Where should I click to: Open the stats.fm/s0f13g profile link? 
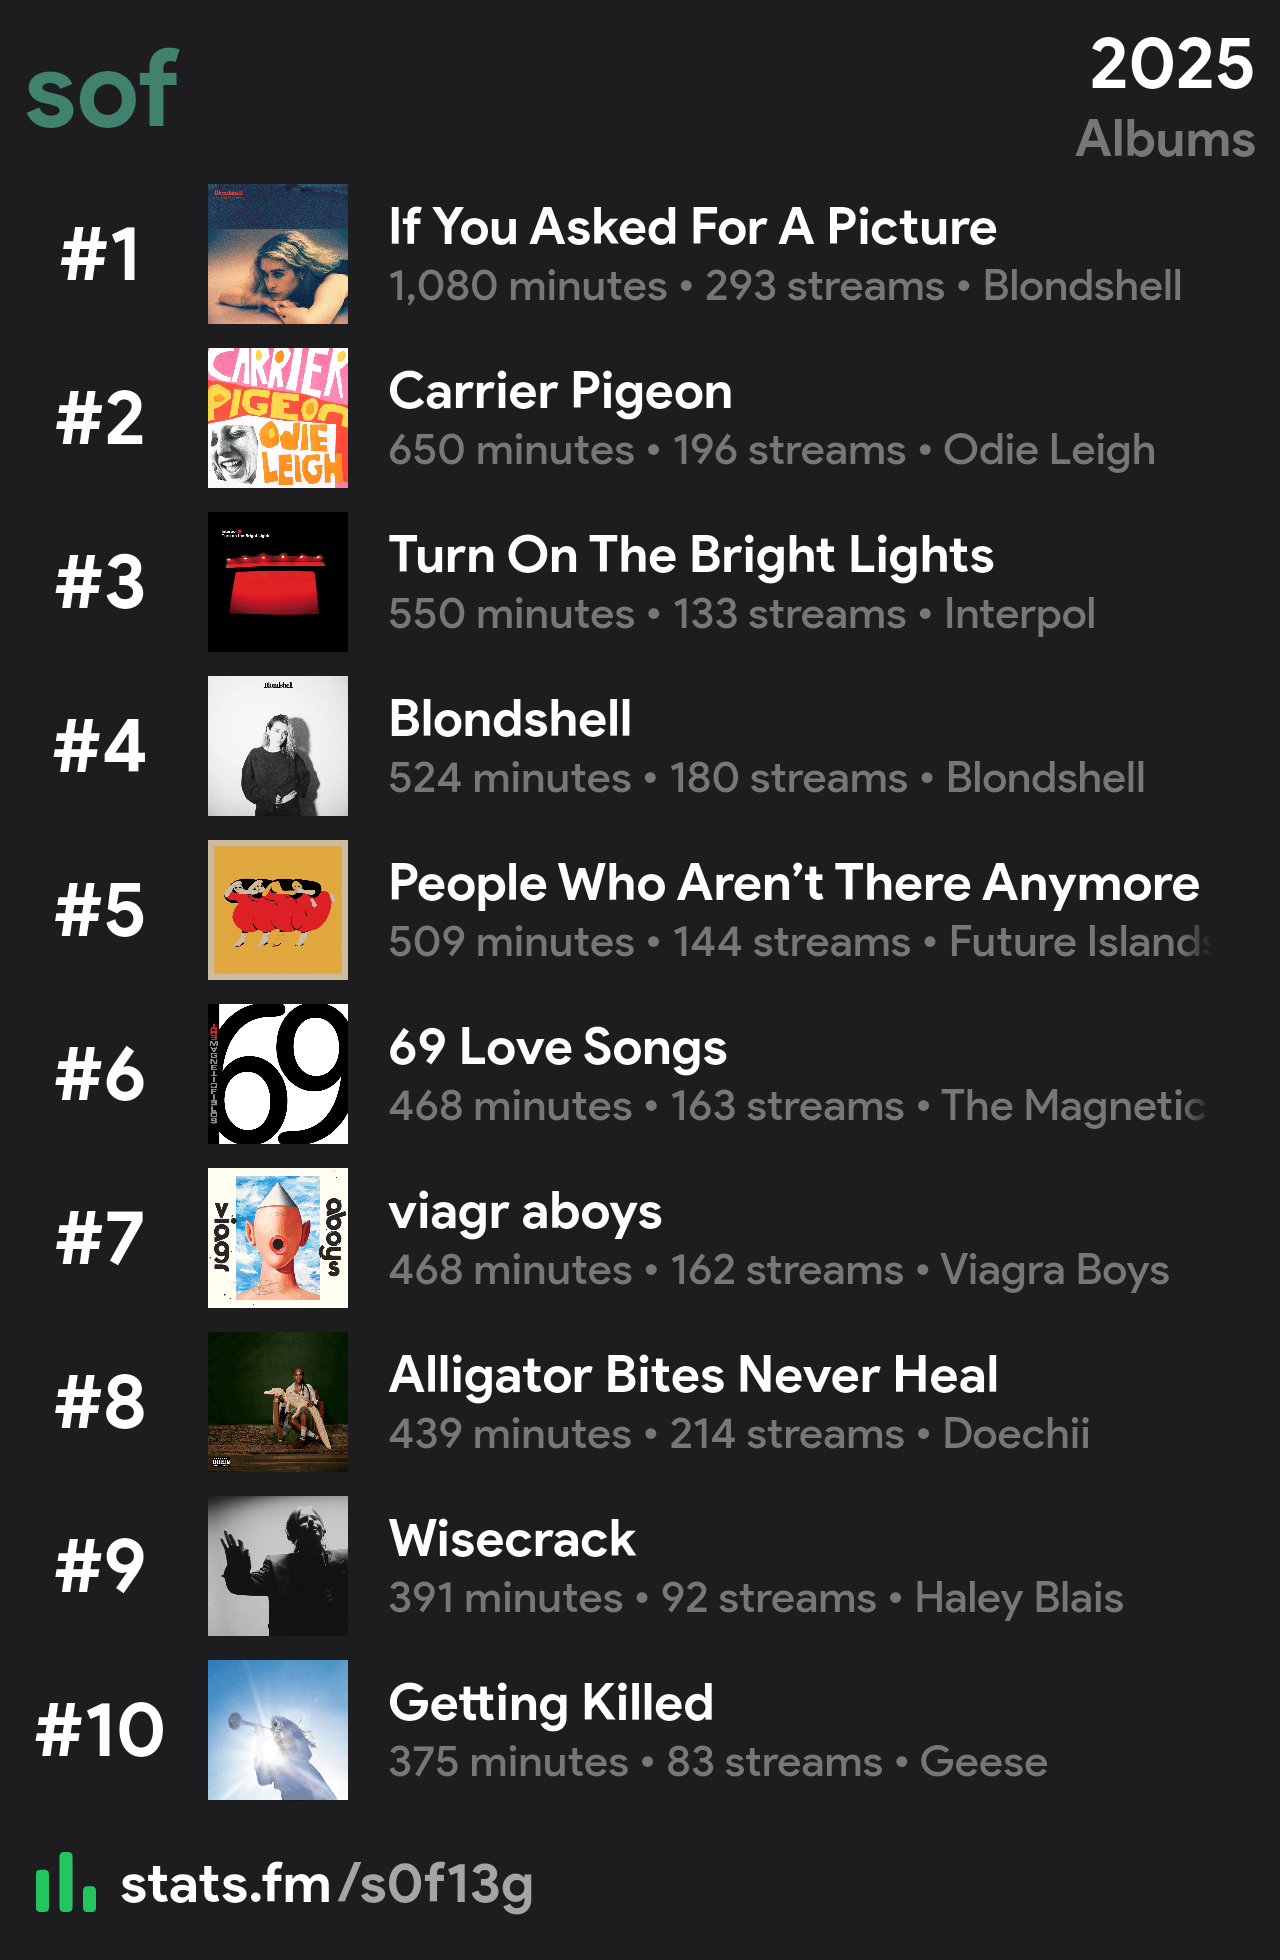point(327,1885)
